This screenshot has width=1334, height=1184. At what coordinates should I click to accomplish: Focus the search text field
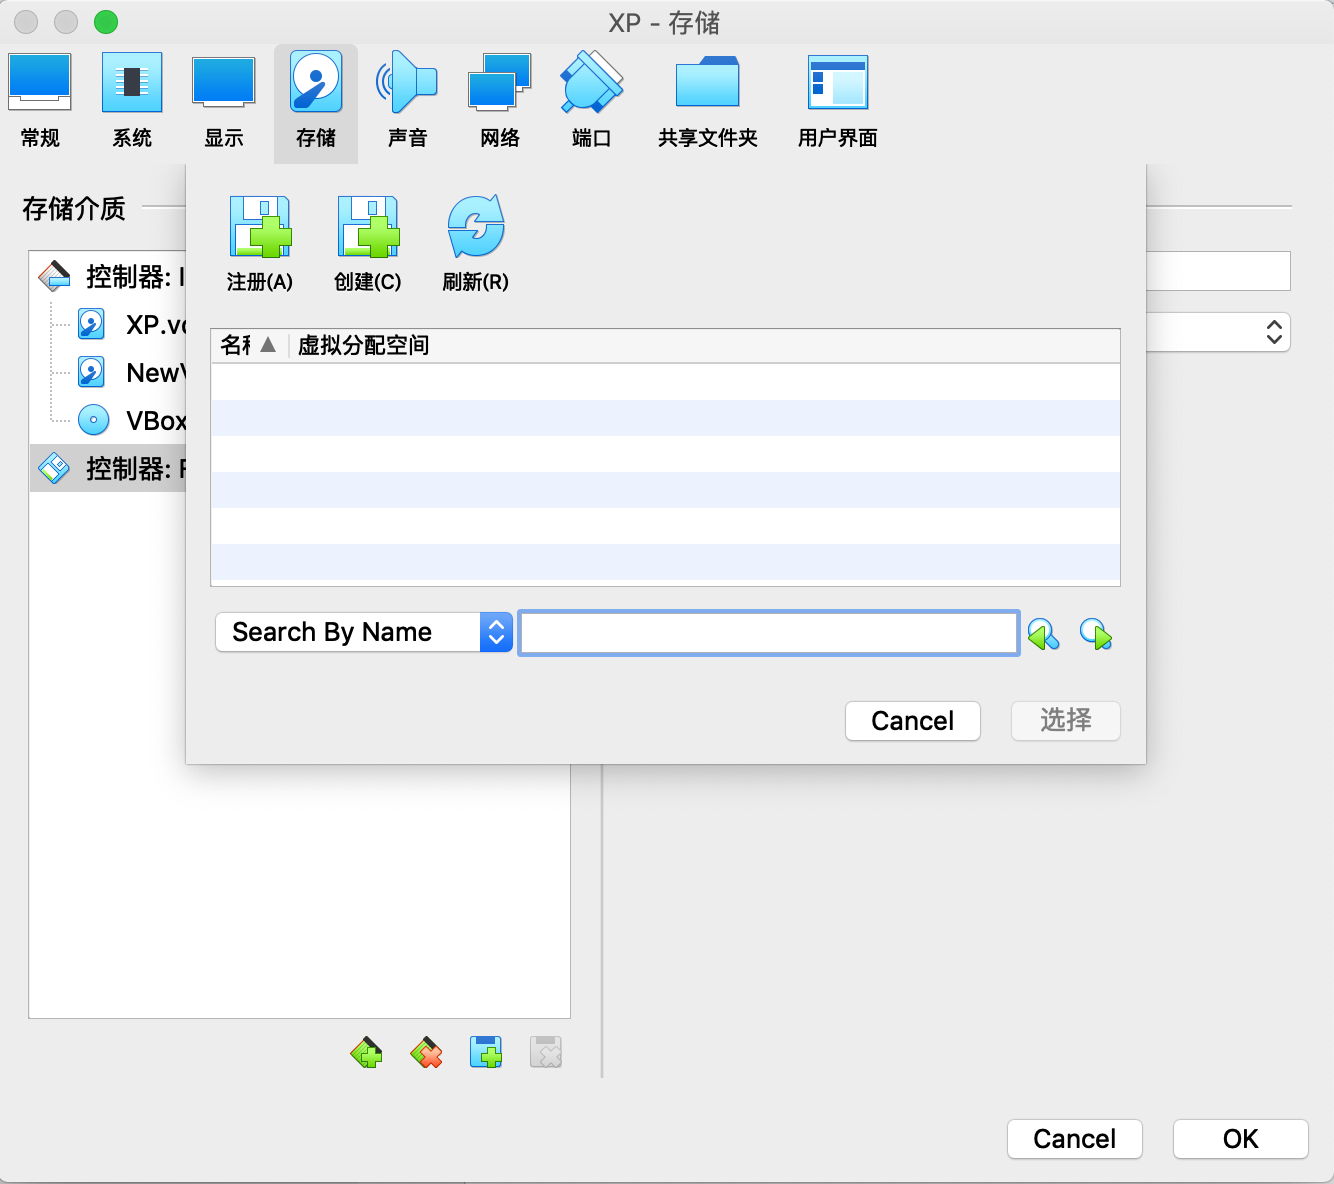[769, 633]
